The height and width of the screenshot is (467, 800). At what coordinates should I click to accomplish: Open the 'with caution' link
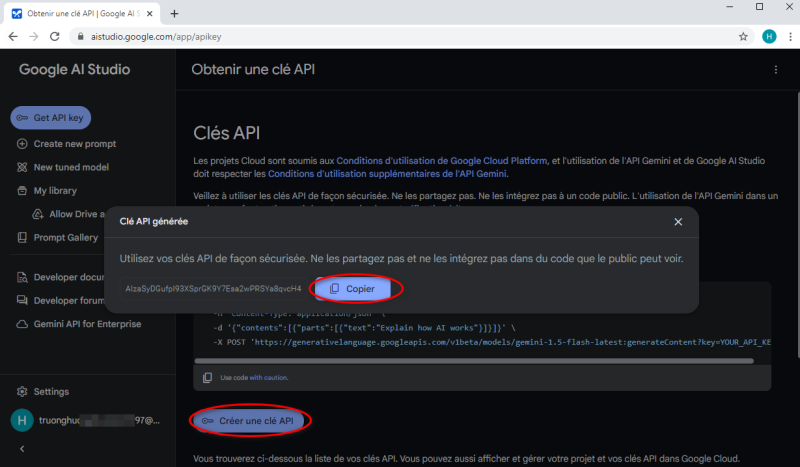pyautogui.click(x=268, y=378)
